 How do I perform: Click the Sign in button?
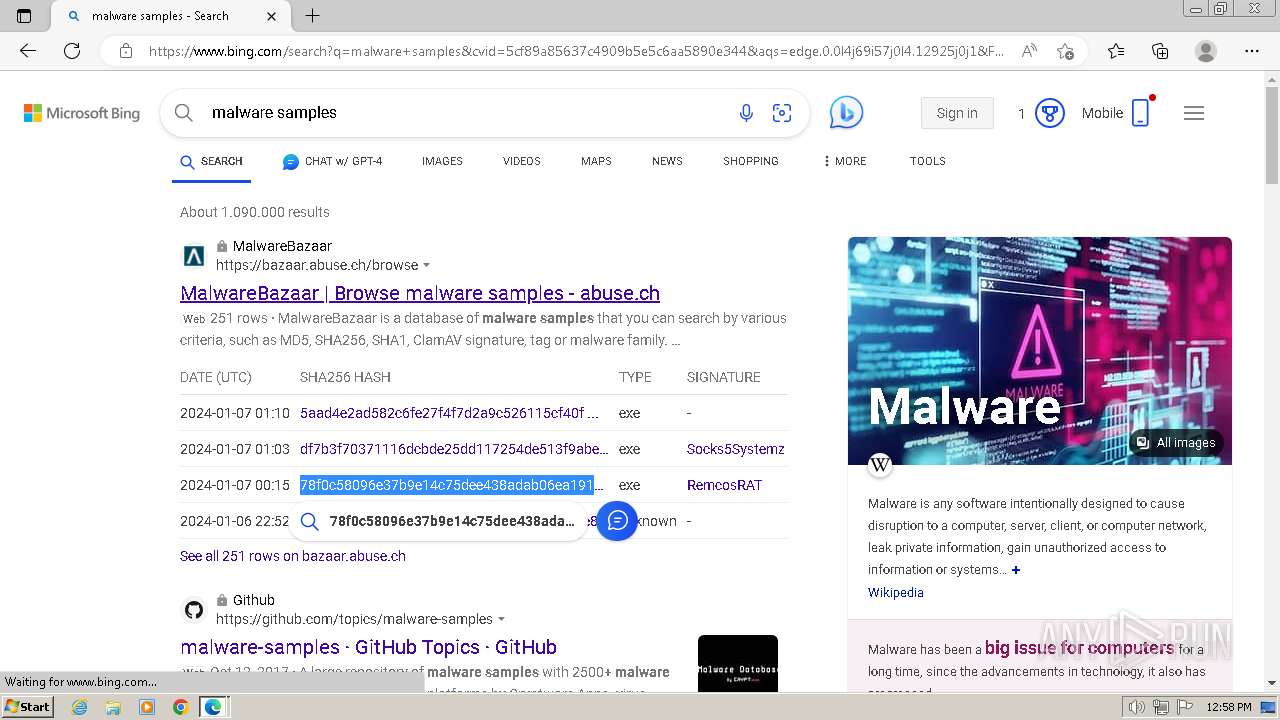(x=957, y=113)
